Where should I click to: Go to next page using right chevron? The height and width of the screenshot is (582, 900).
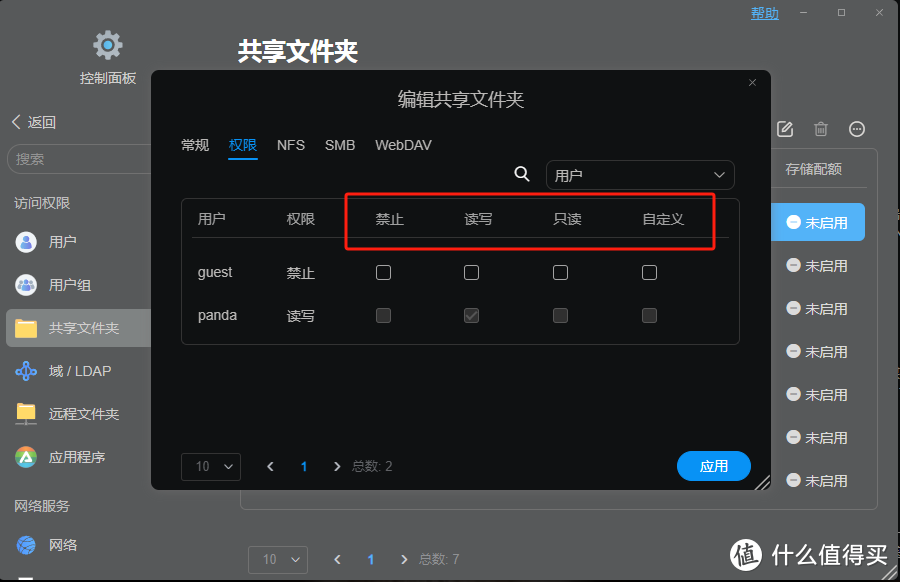(337, 466)
